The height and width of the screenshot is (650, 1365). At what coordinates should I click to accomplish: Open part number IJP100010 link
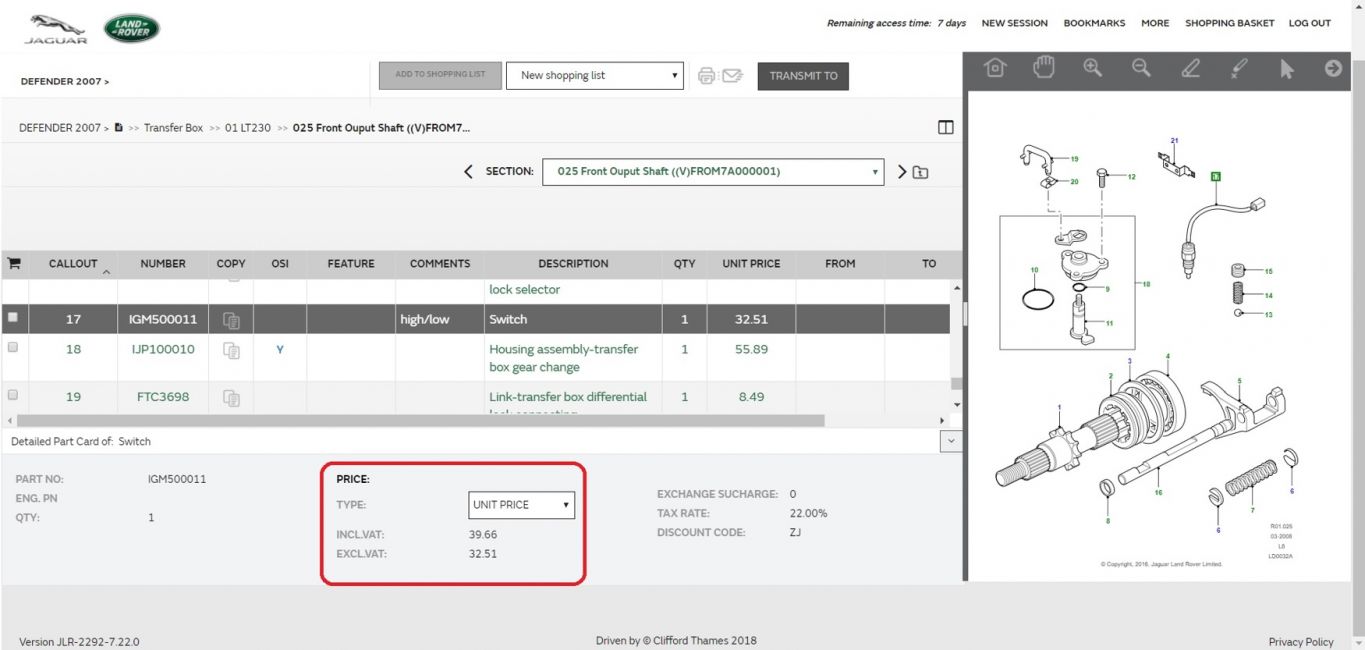pos(163,349)
